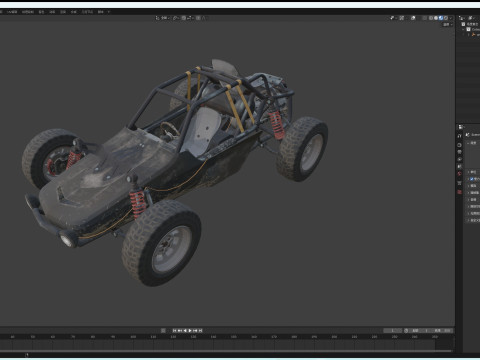Screen dimensions: 480x360
Task: Open the seventh top menu bar item
Action: tap(74, 12)
